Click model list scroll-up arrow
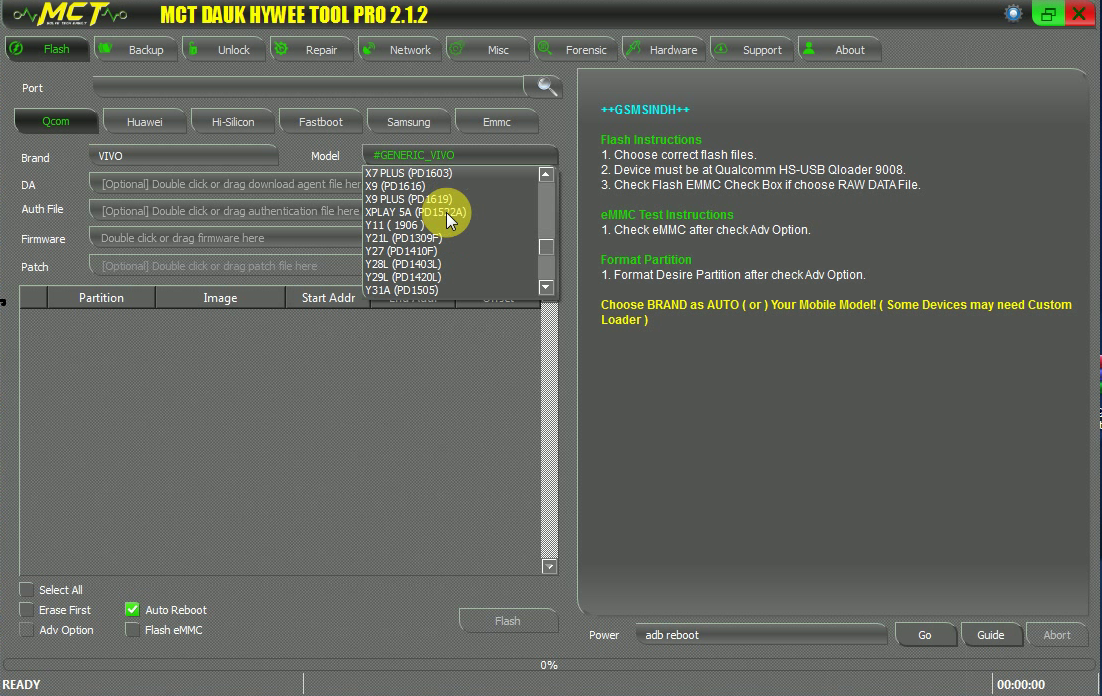The image size is (1102, 696). coord(546,174)
